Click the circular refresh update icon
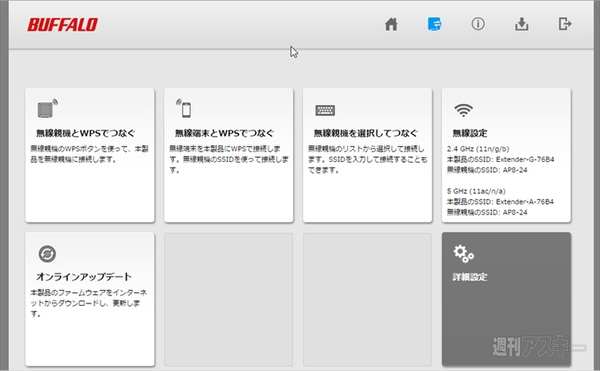The width and height of the screenshot is (600, 371). (47, 254)
